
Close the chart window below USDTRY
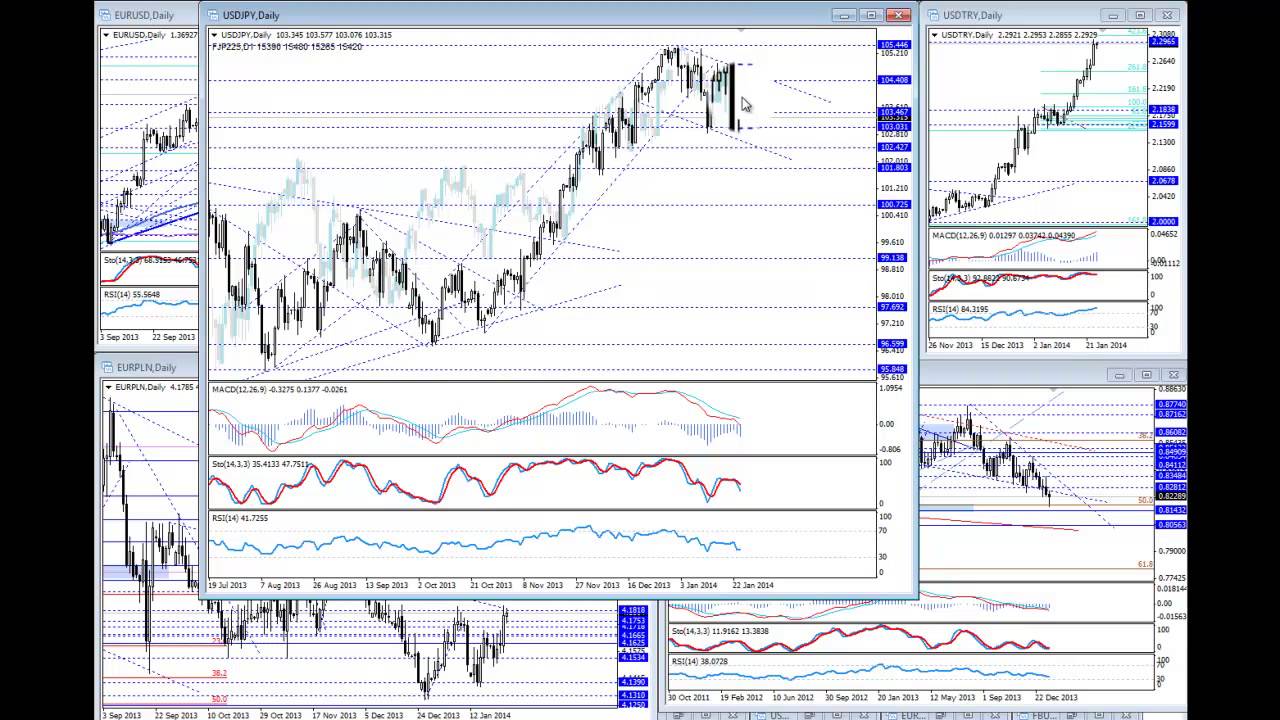coord(1173,375)
